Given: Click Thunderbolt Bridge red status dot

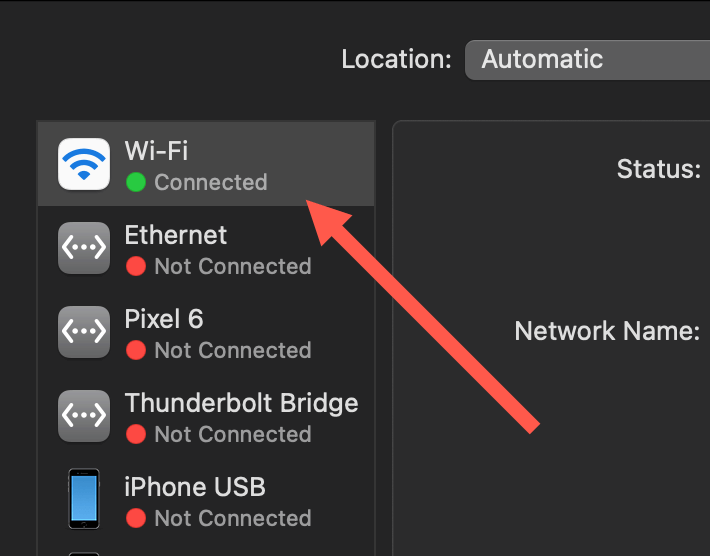Looking at the screenshot, I should tap(136, 434).
